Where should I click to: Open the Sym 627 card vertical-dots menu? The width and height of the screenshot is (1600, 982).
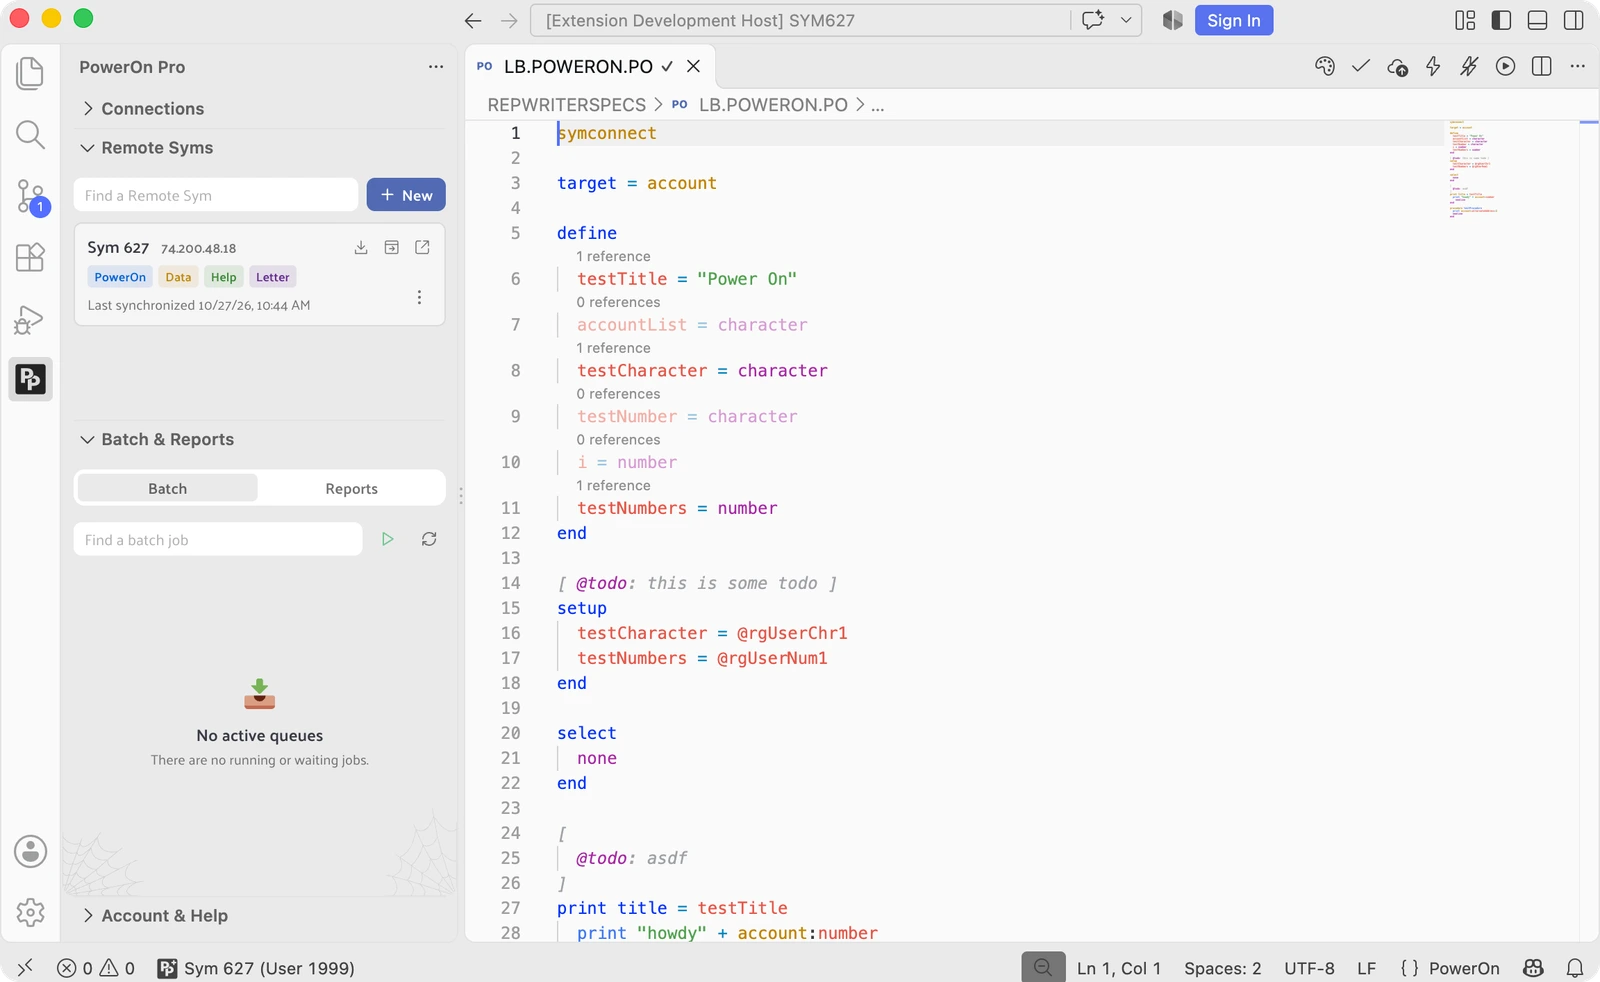point(419,297)
